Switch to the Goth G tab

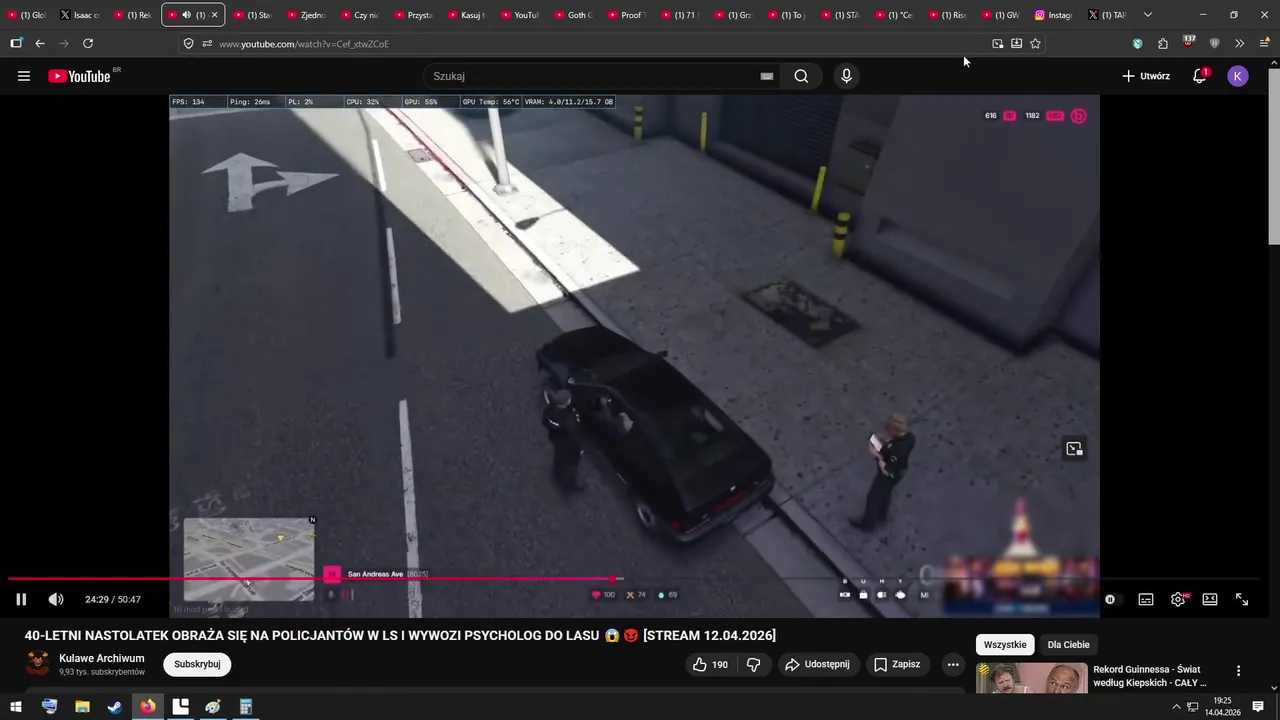(572, 15)
